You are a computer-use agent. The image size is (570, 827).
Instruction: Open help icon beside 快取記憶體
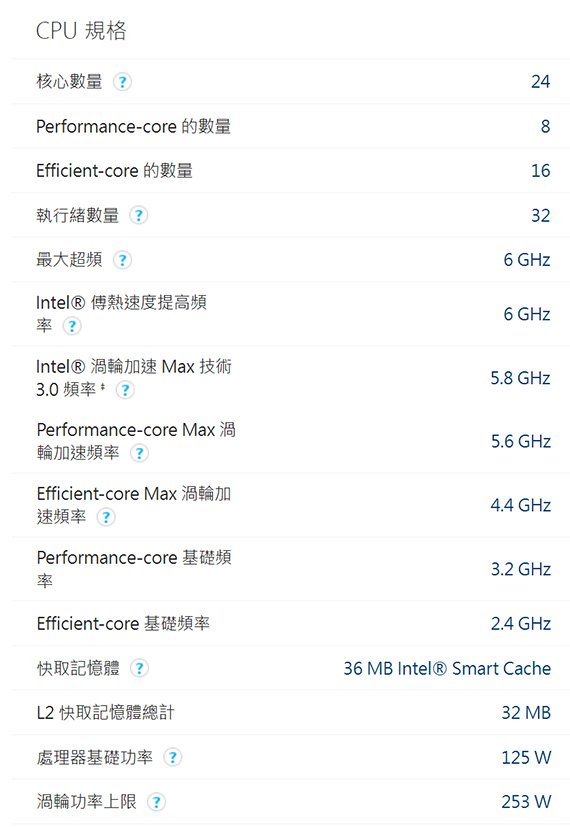pos(139,668)
